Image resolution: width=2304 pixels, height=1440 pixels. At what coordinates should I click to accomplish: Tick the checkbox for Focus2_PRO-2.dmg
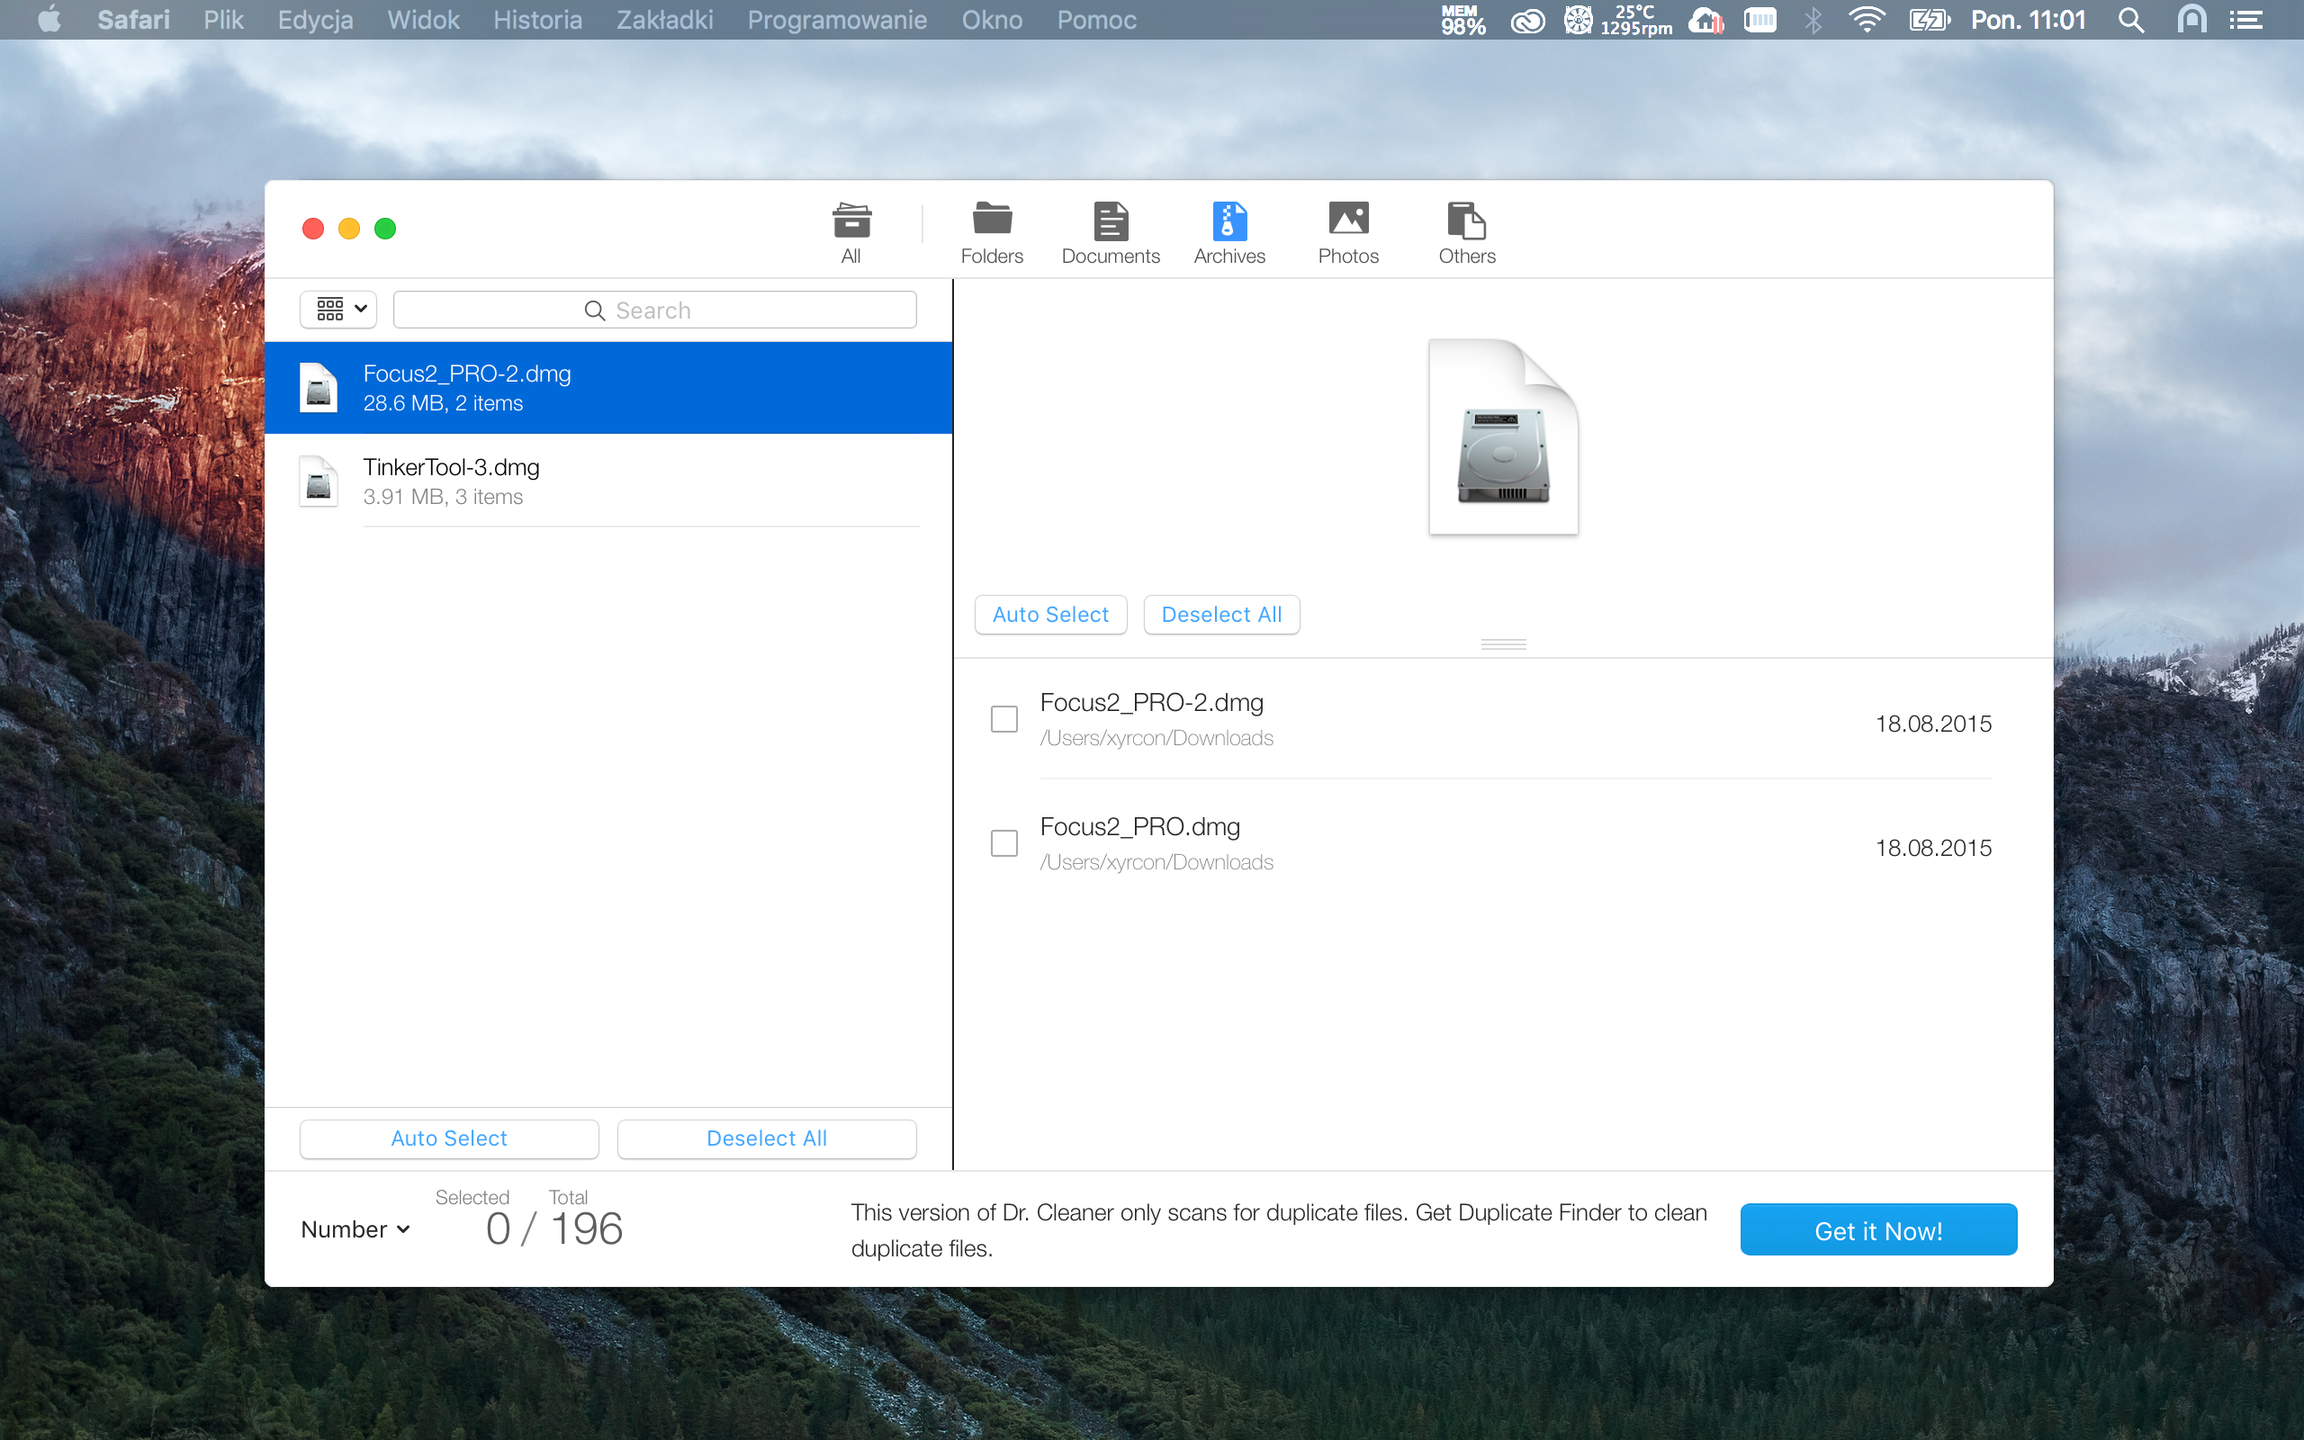(1004, 719)
